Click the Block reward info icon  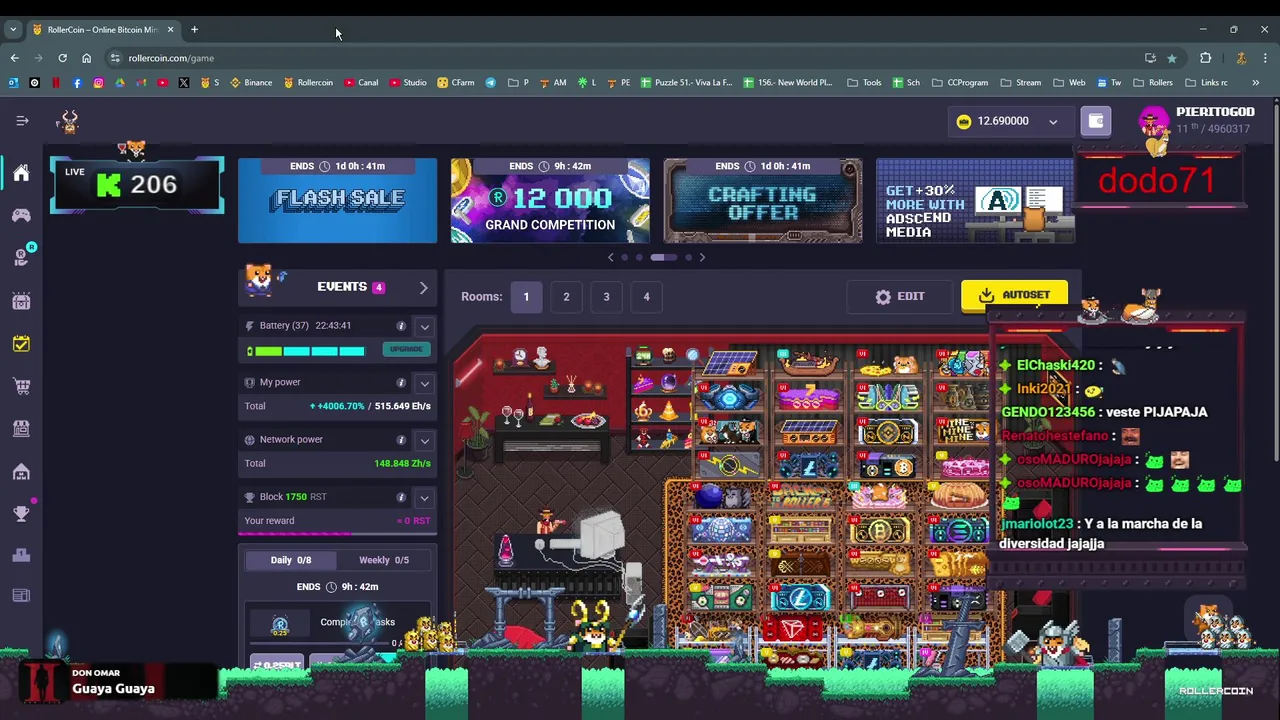[x=401, y=497]
